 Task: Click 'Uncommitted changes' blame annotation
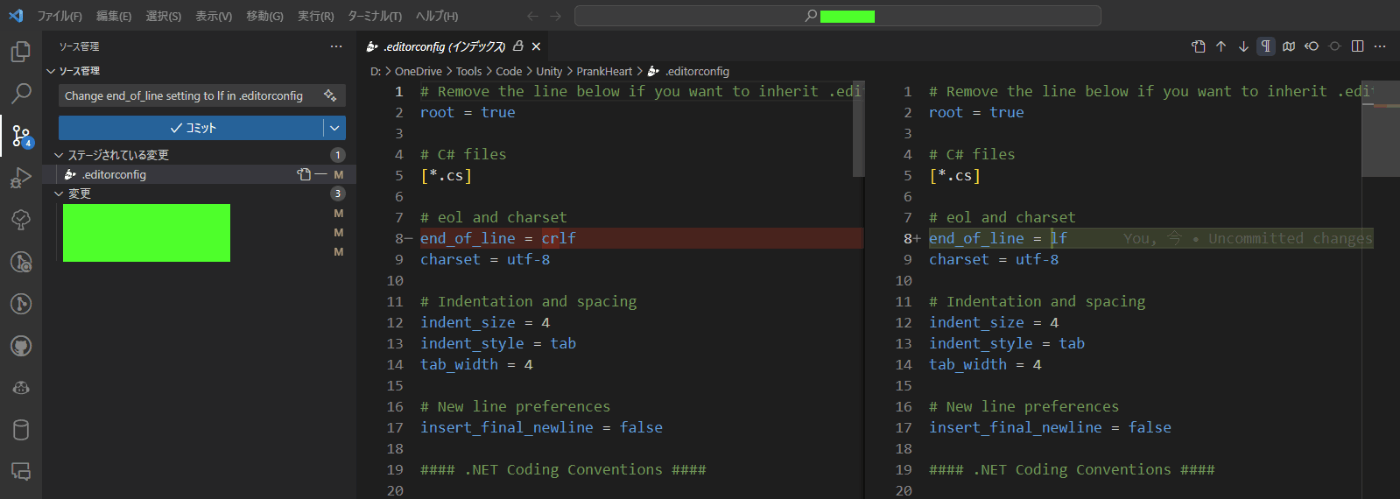[x=1290, y=238]
